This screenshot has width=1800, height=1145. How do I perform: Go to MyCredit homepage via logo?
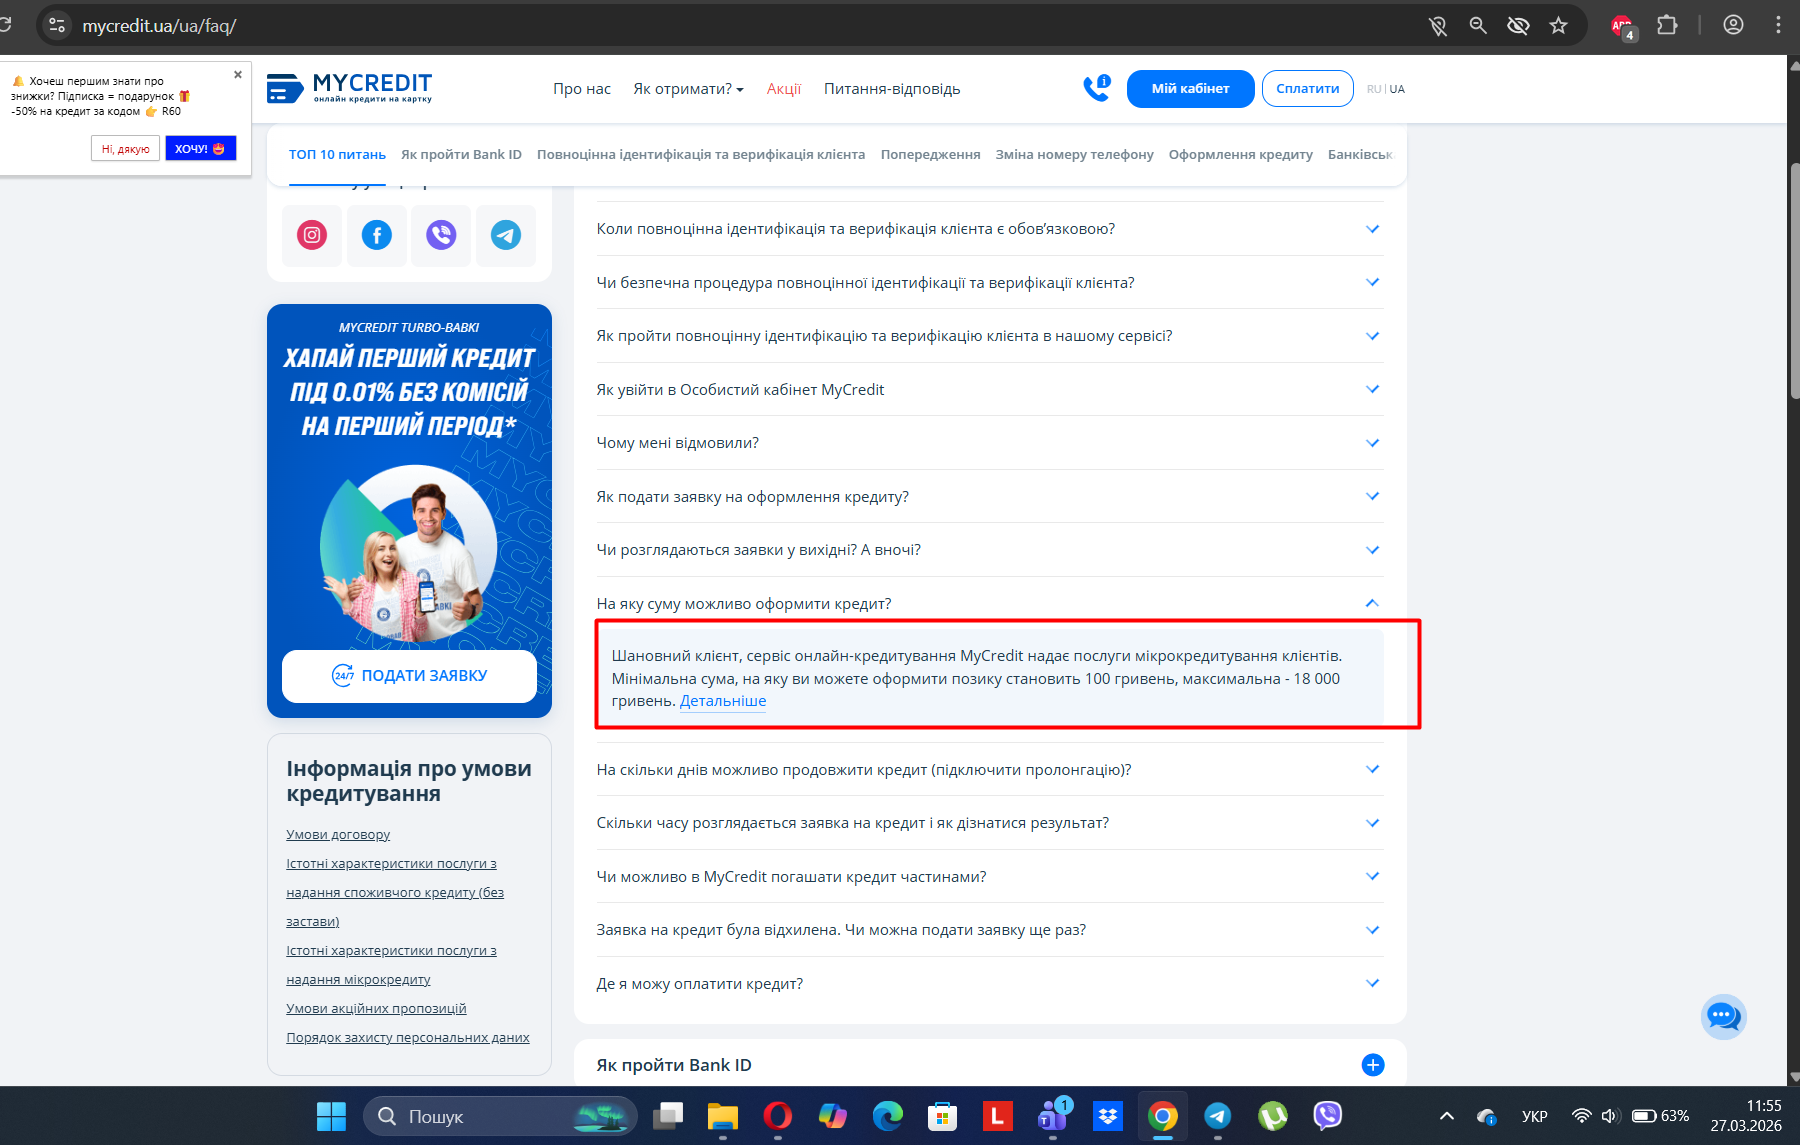click(x=350, y=88)
